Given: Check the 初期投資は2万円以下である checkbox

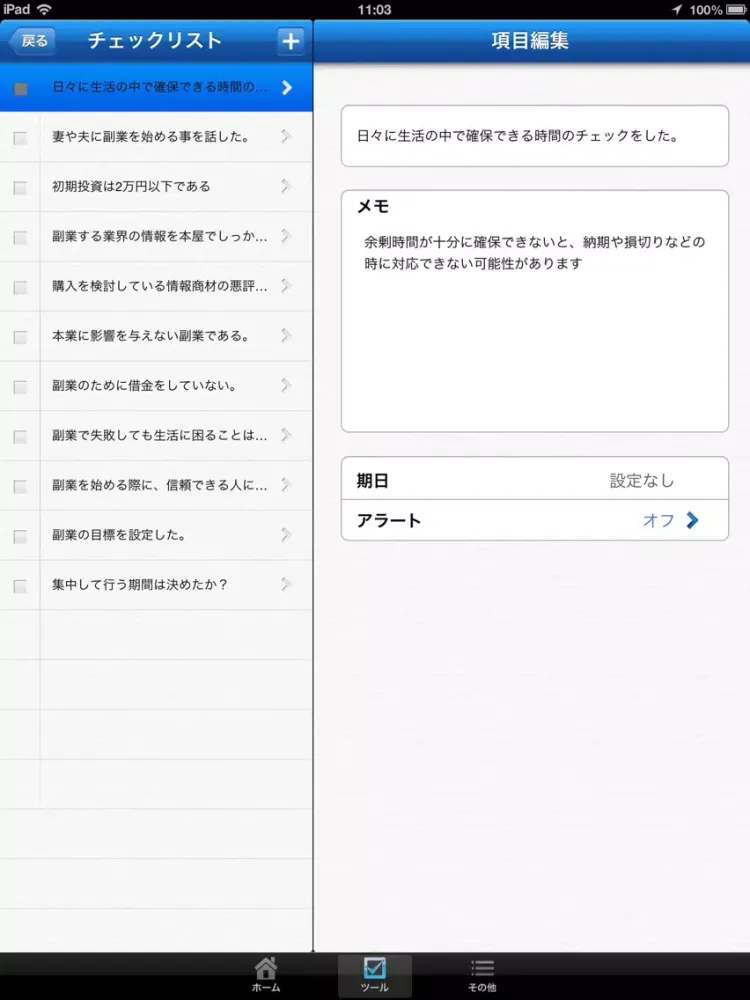Looking at the screenshot, I should [x=20, y=188].
